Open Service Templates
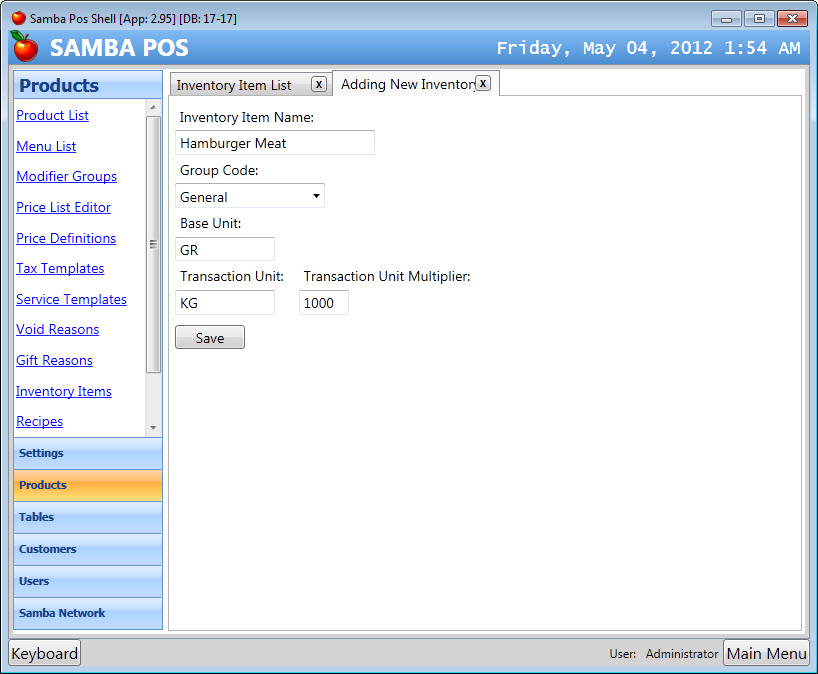The width and height of the screenshot is (818, 674). click(71, 299)
